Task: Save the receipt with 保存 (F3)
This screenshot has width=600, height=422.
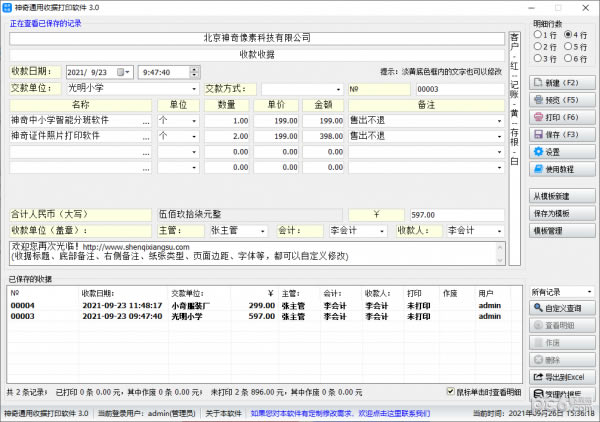Action: coord(561,134)
